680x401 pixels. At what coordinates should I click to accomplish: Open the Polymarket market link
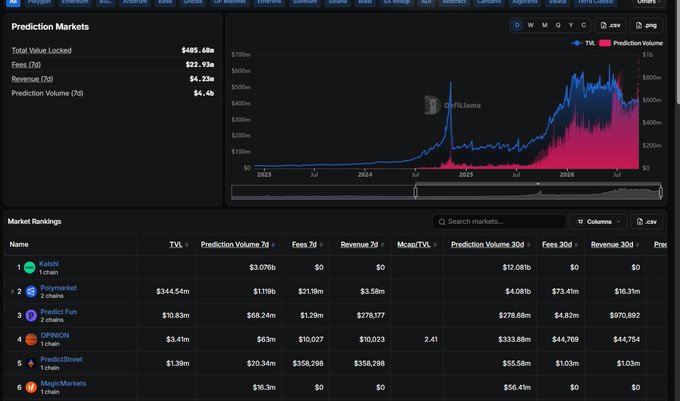click(x=58, y=288)
